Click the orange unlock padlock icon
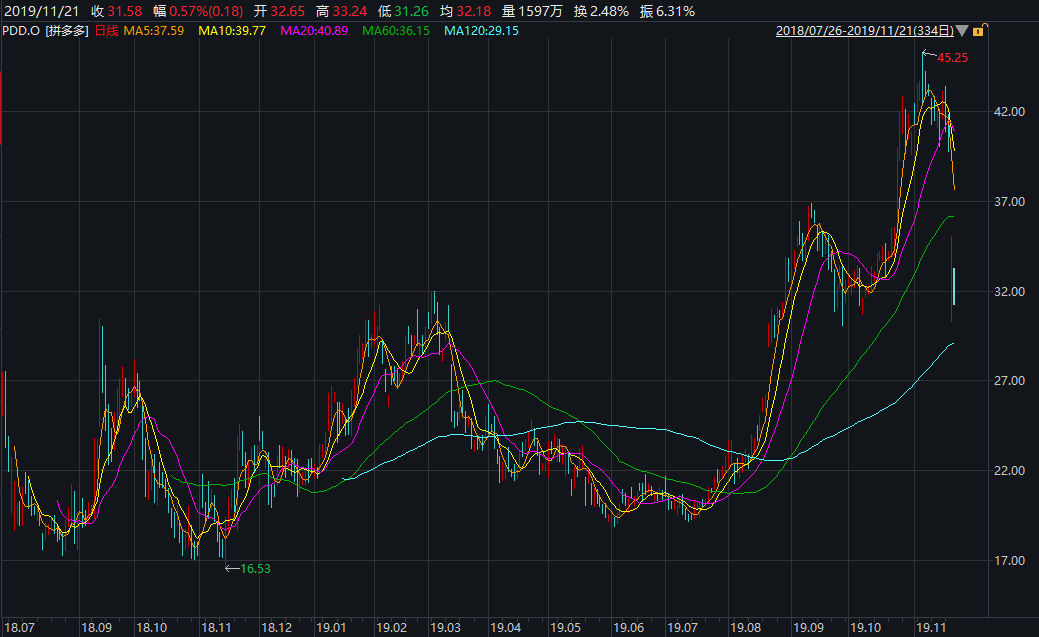 [977, 32]
